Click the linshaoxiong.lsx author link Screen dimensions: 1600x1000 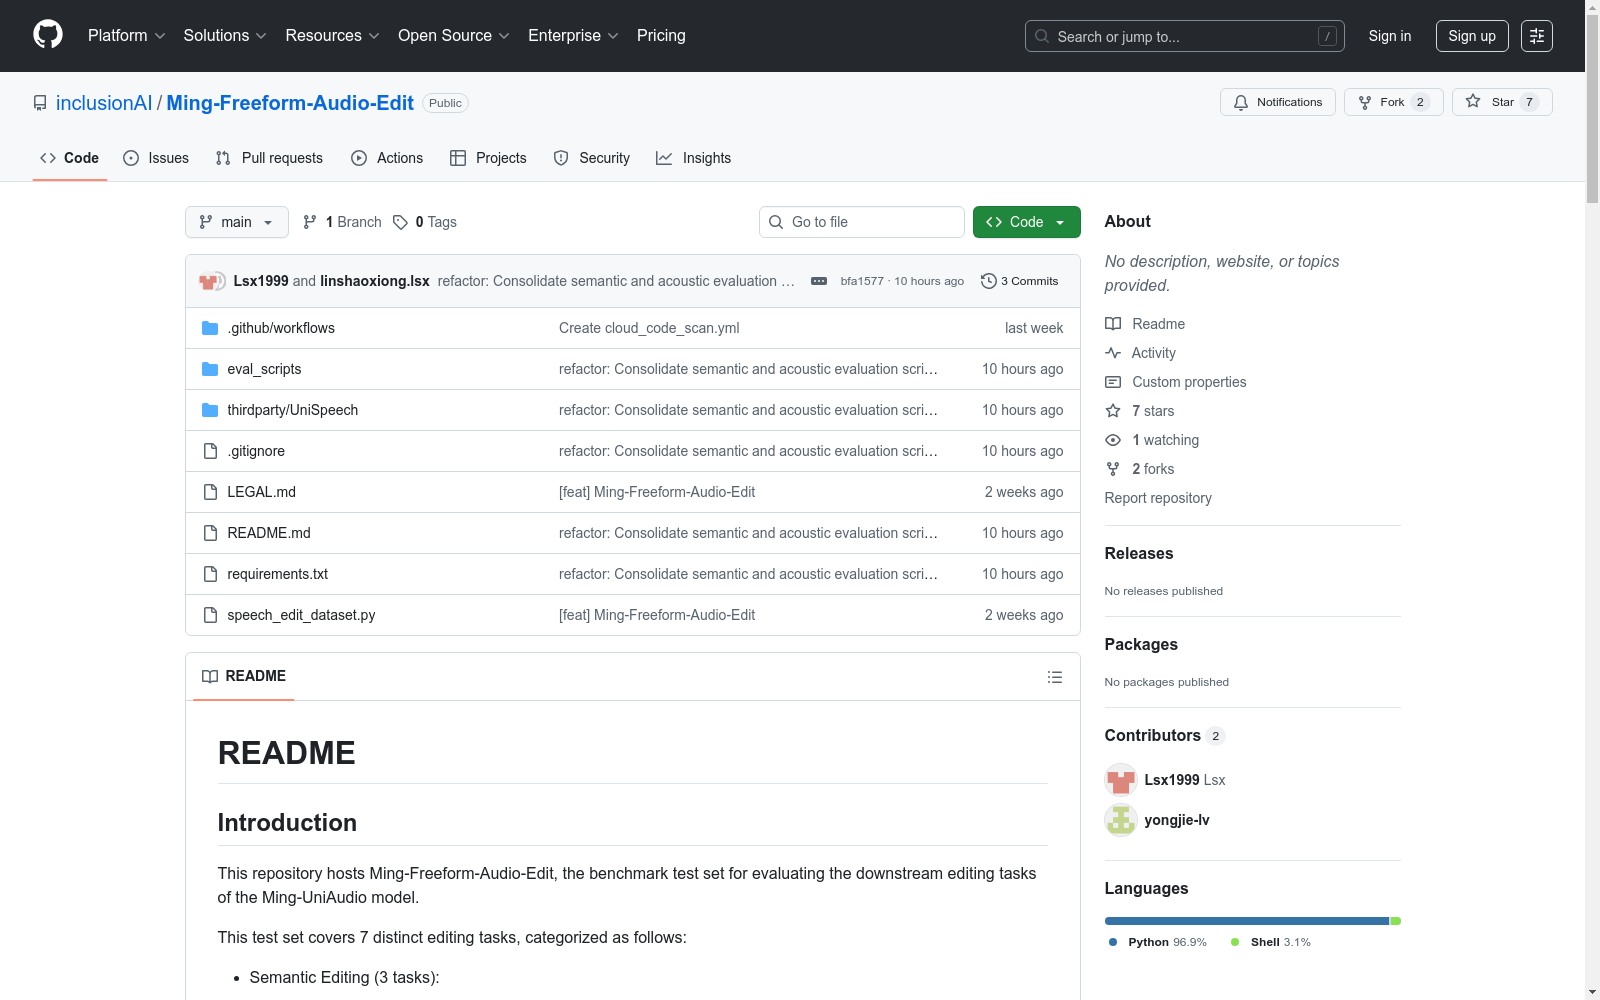tap(375, 281)
